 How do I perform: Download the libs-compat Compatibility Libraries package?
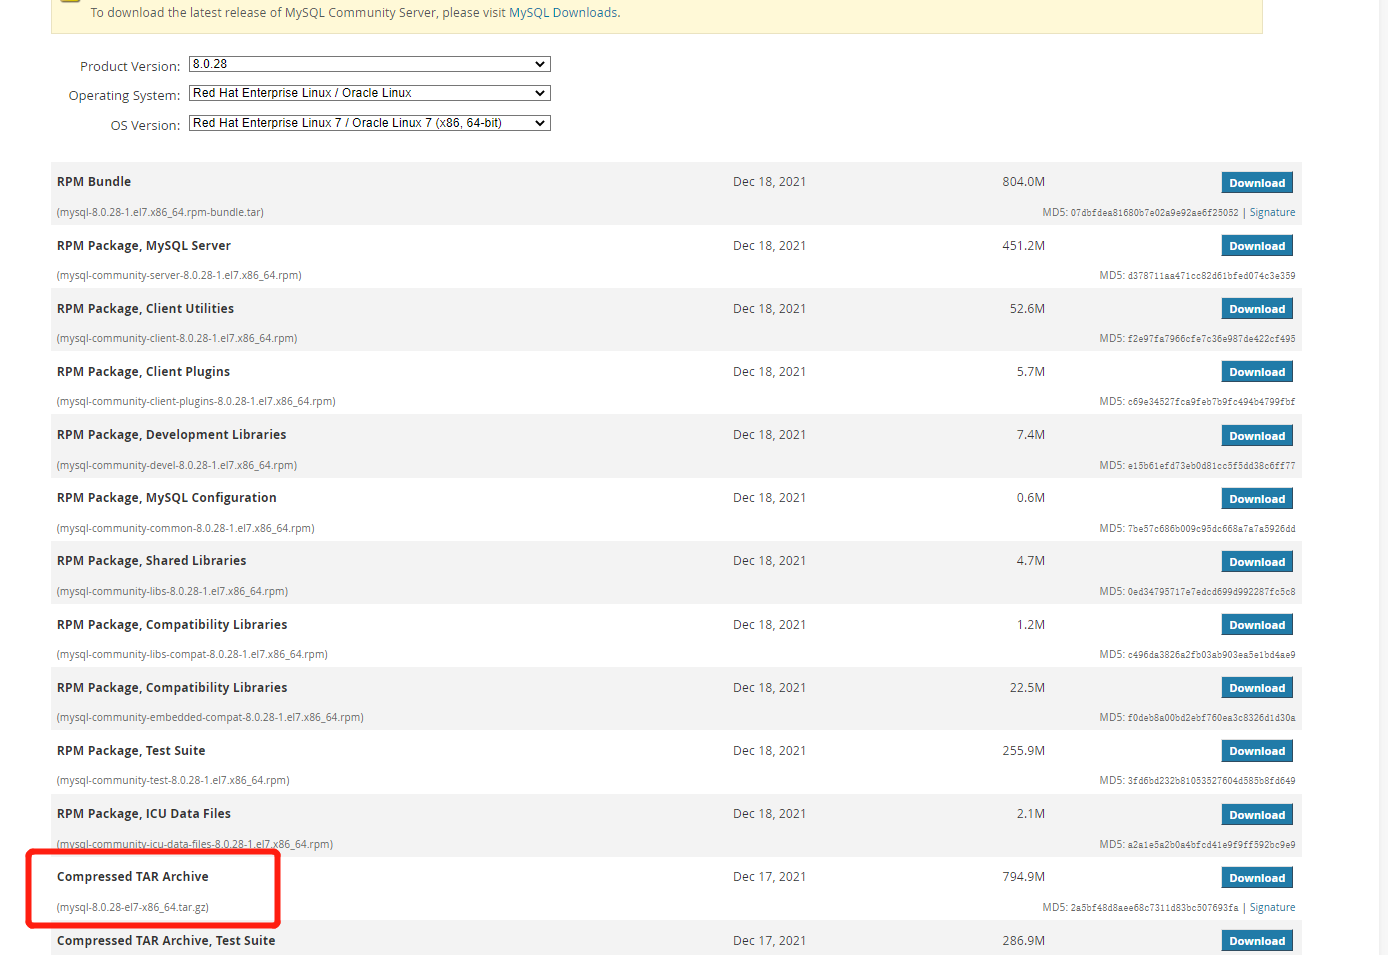coord(1257,625)
